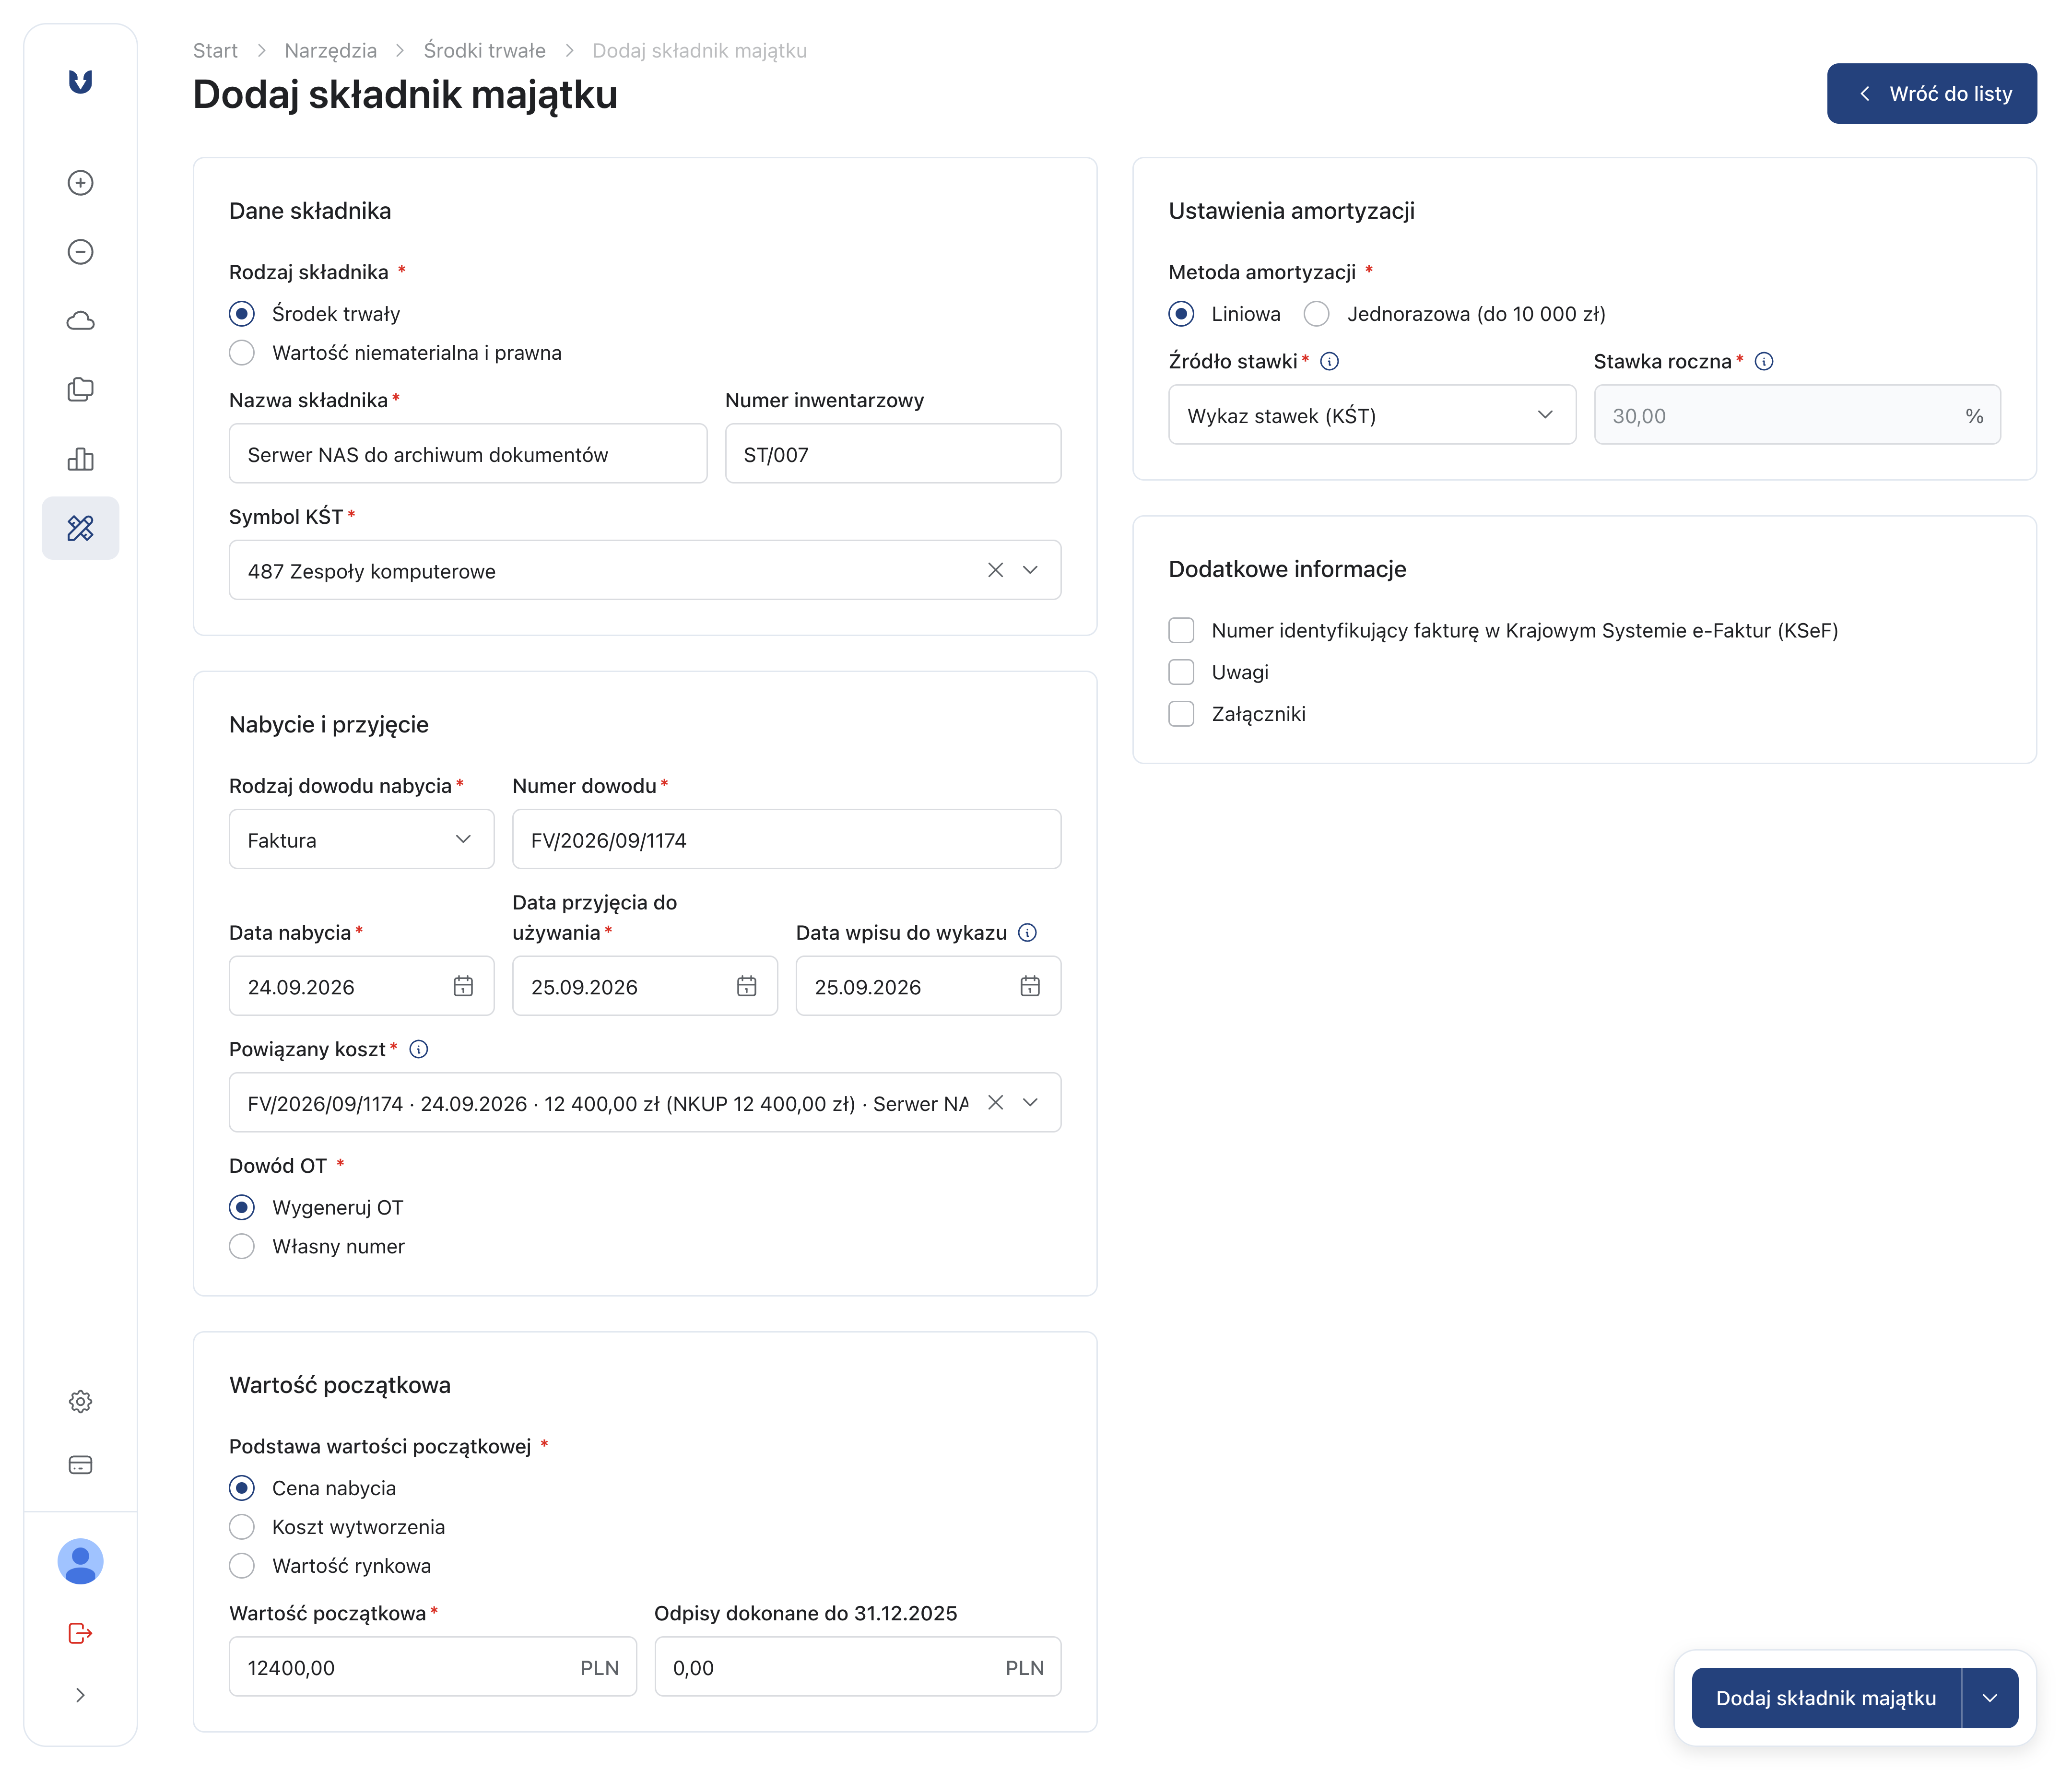Open split arrow next to Dodaj składnik majątku

point(1989,1697)
